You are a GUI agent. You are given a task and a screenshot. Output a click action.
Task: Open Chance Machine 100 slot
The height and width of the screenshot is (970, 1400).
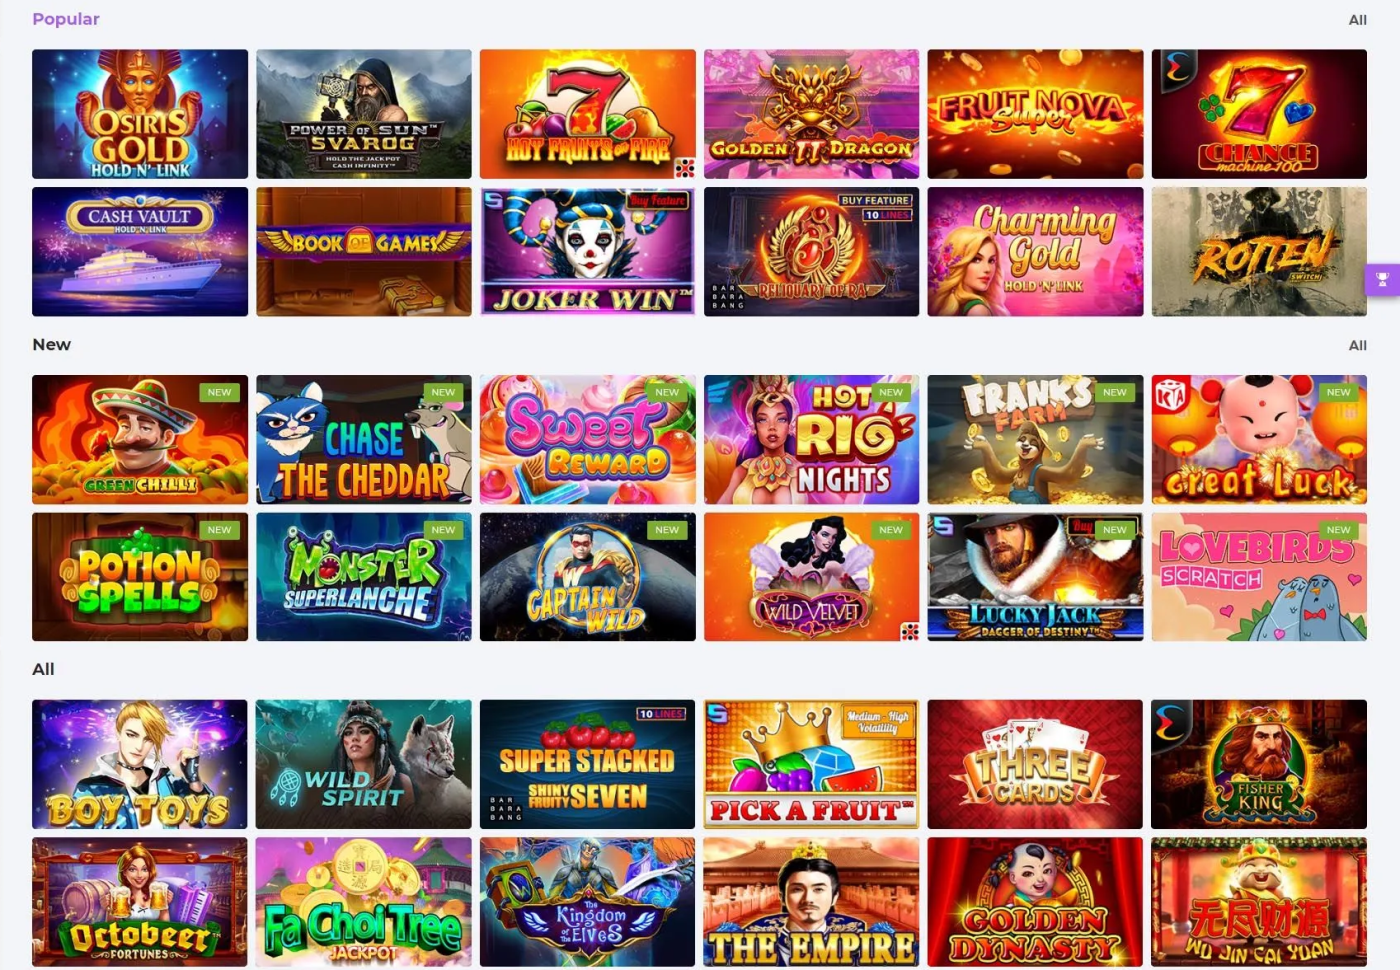(1259, 114)
